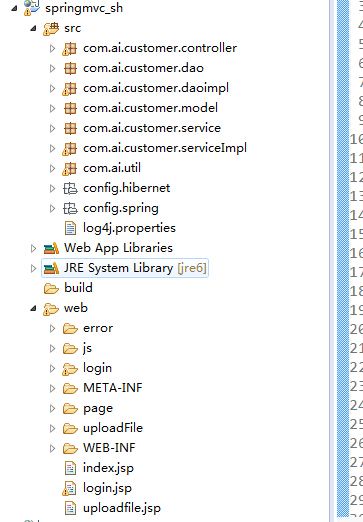363x522 pixels.
Task: Click the springmvc_sh project icon
Action: pyautogui.click(x=32, y=7)
